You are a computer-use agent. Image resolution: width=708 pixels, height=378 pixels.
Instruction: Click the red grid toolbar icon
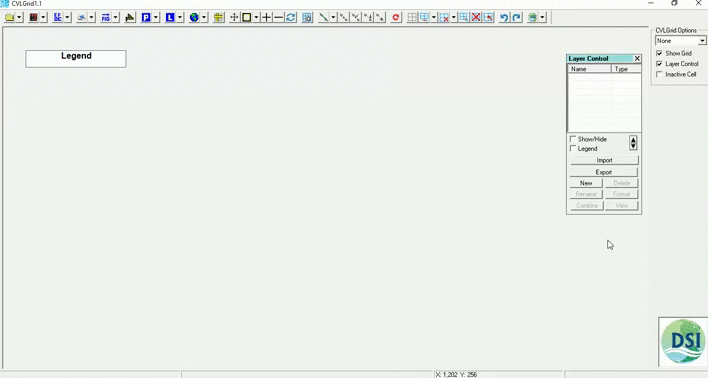(33, 18)
